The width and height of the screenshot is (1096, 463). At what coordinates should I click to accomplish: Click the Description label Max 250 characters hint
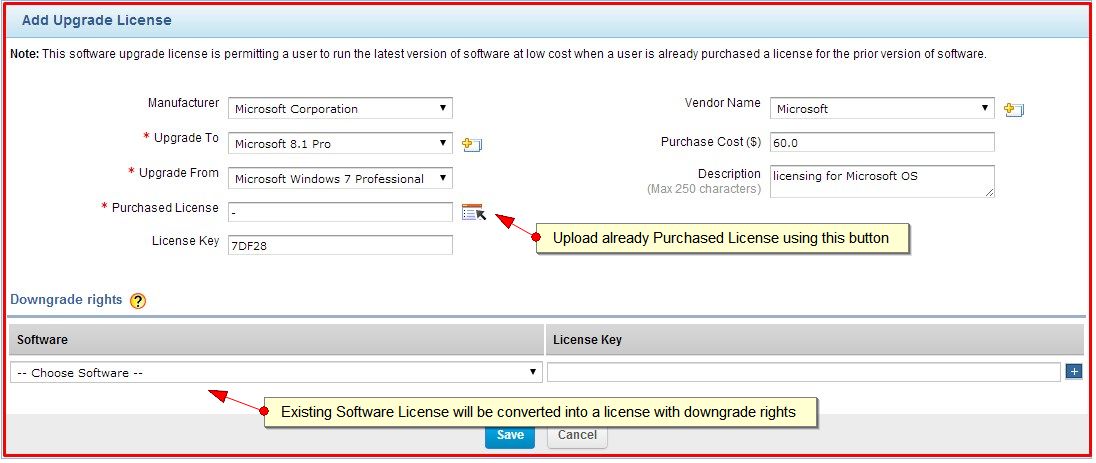(704, 189)
